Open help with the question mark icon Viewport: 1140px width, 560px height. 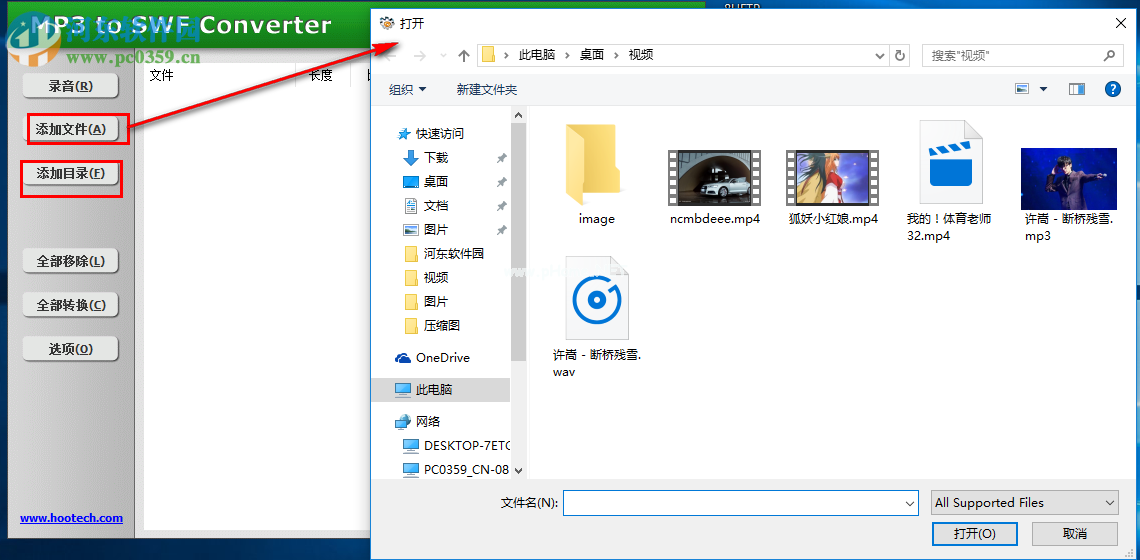click(1112, 89)
